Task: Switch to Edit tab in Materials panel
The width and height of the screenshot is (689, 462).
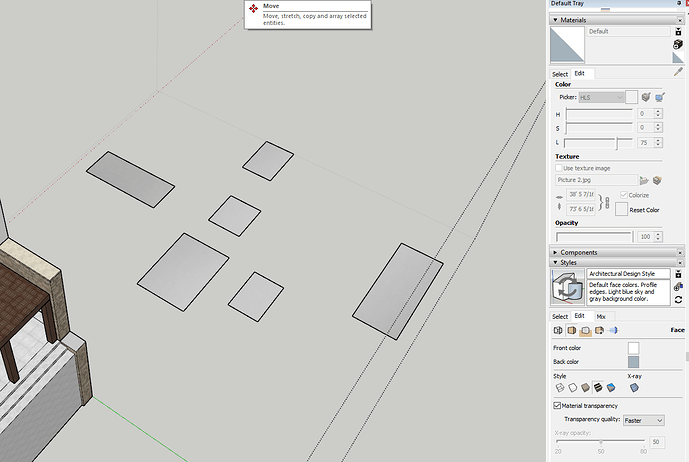Action: (580, 73)
